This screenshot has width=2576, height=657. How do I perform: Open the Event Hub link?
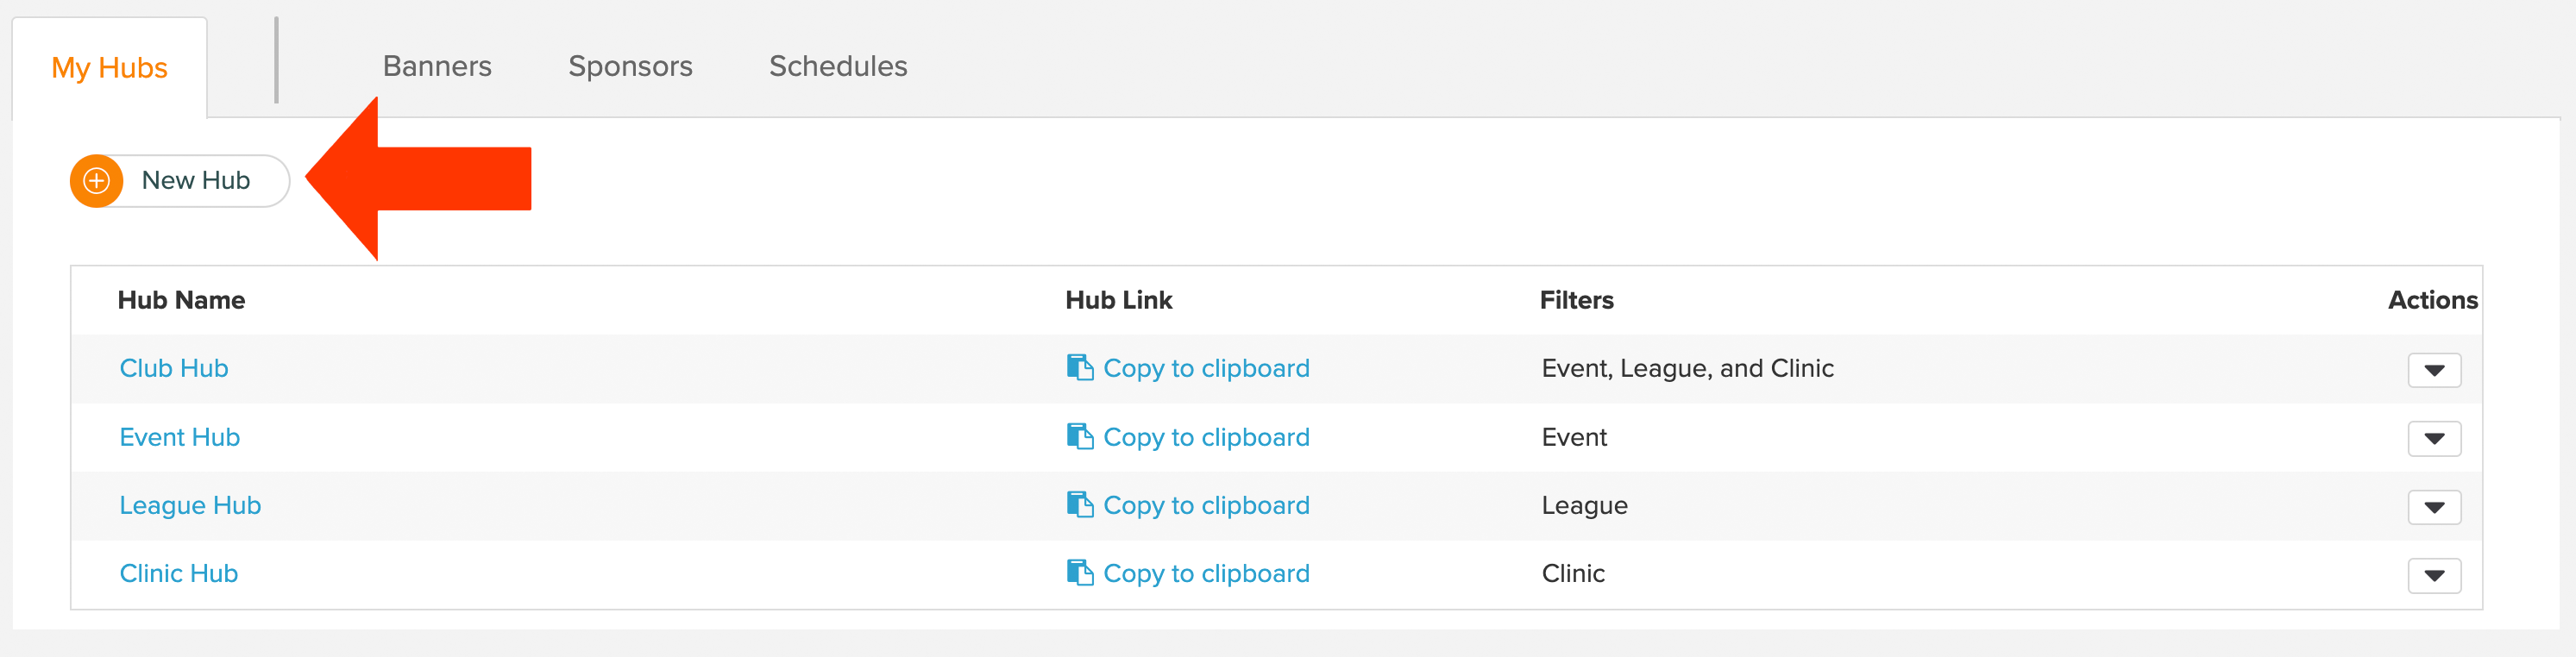[x=179, y=437]
